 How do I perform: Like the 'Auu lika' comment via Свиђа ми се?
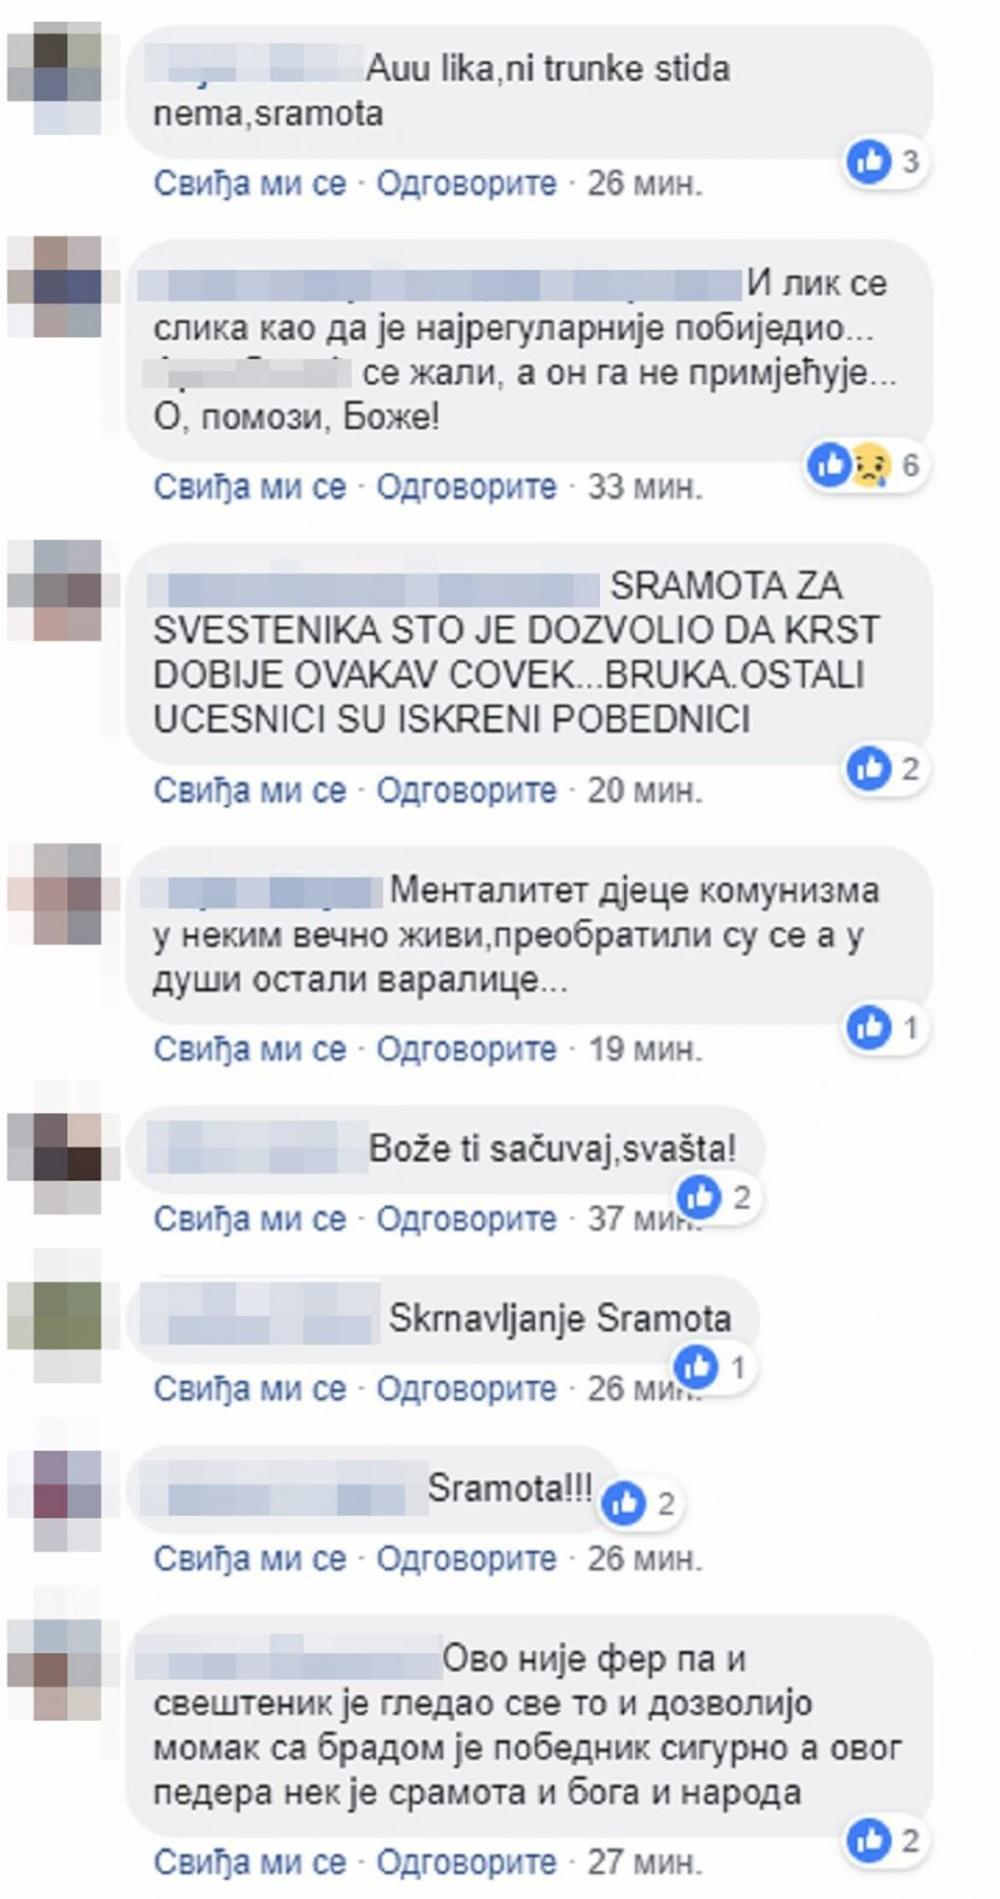coord(250,184)
